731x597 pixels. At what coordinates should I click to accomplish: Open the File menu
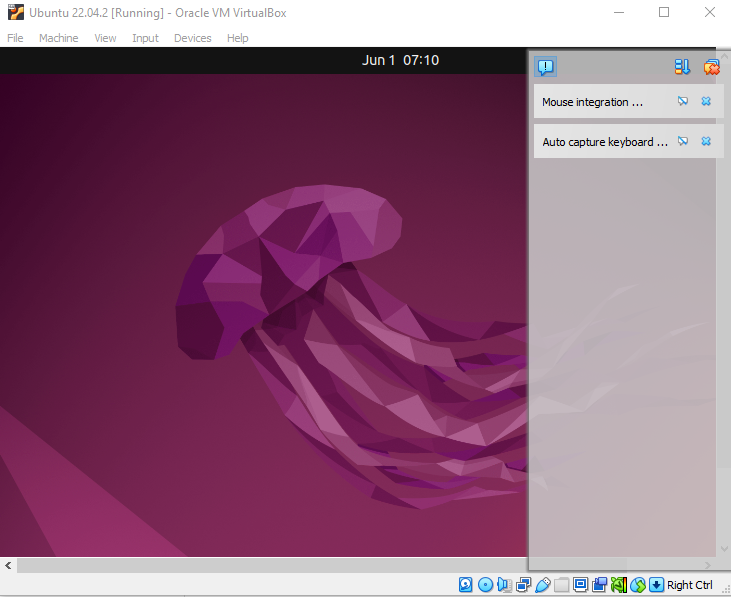[x=15, y=38]
